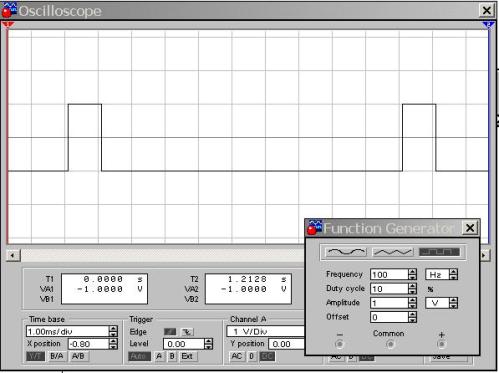Open the amplitude unit V selector

[441, 303]
